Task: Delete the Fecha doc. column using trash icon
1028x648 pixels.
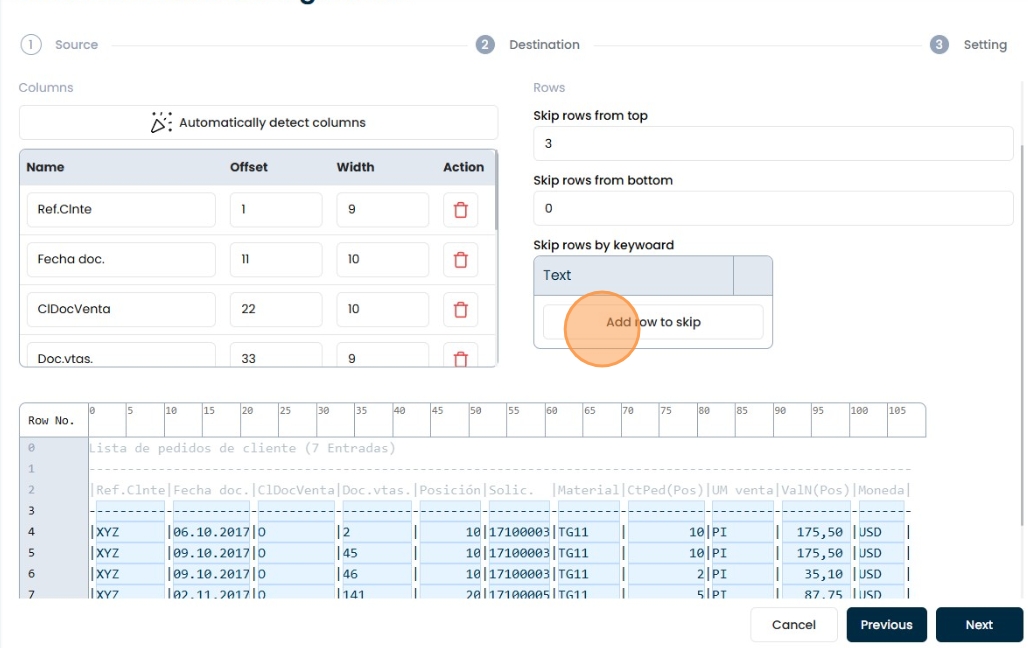Action: [x=461, y=259]
